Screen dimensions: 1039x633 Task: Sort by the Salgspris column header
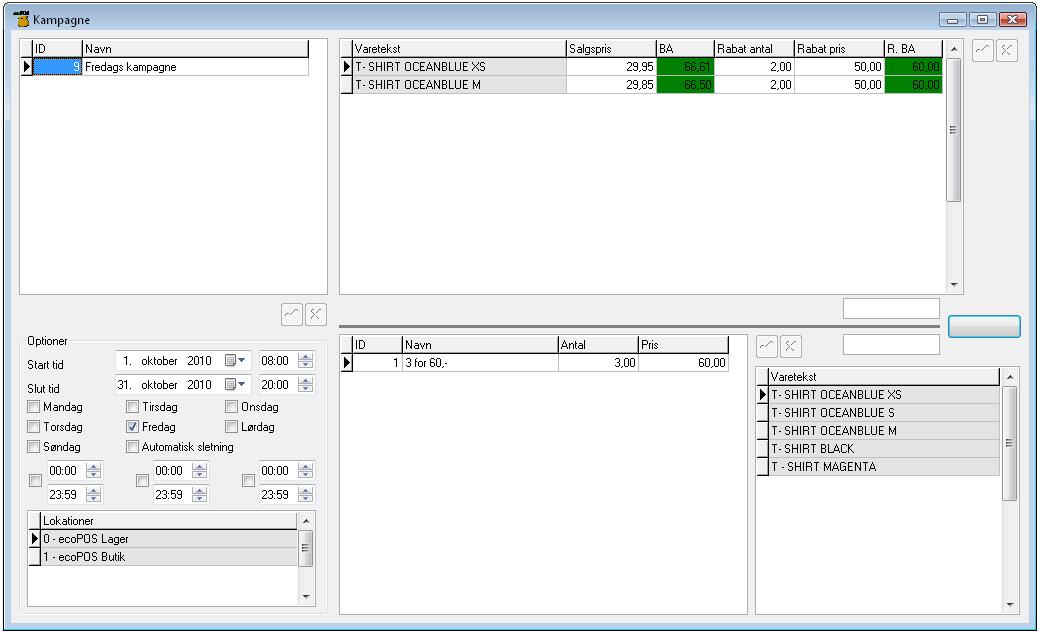point(610,49)
